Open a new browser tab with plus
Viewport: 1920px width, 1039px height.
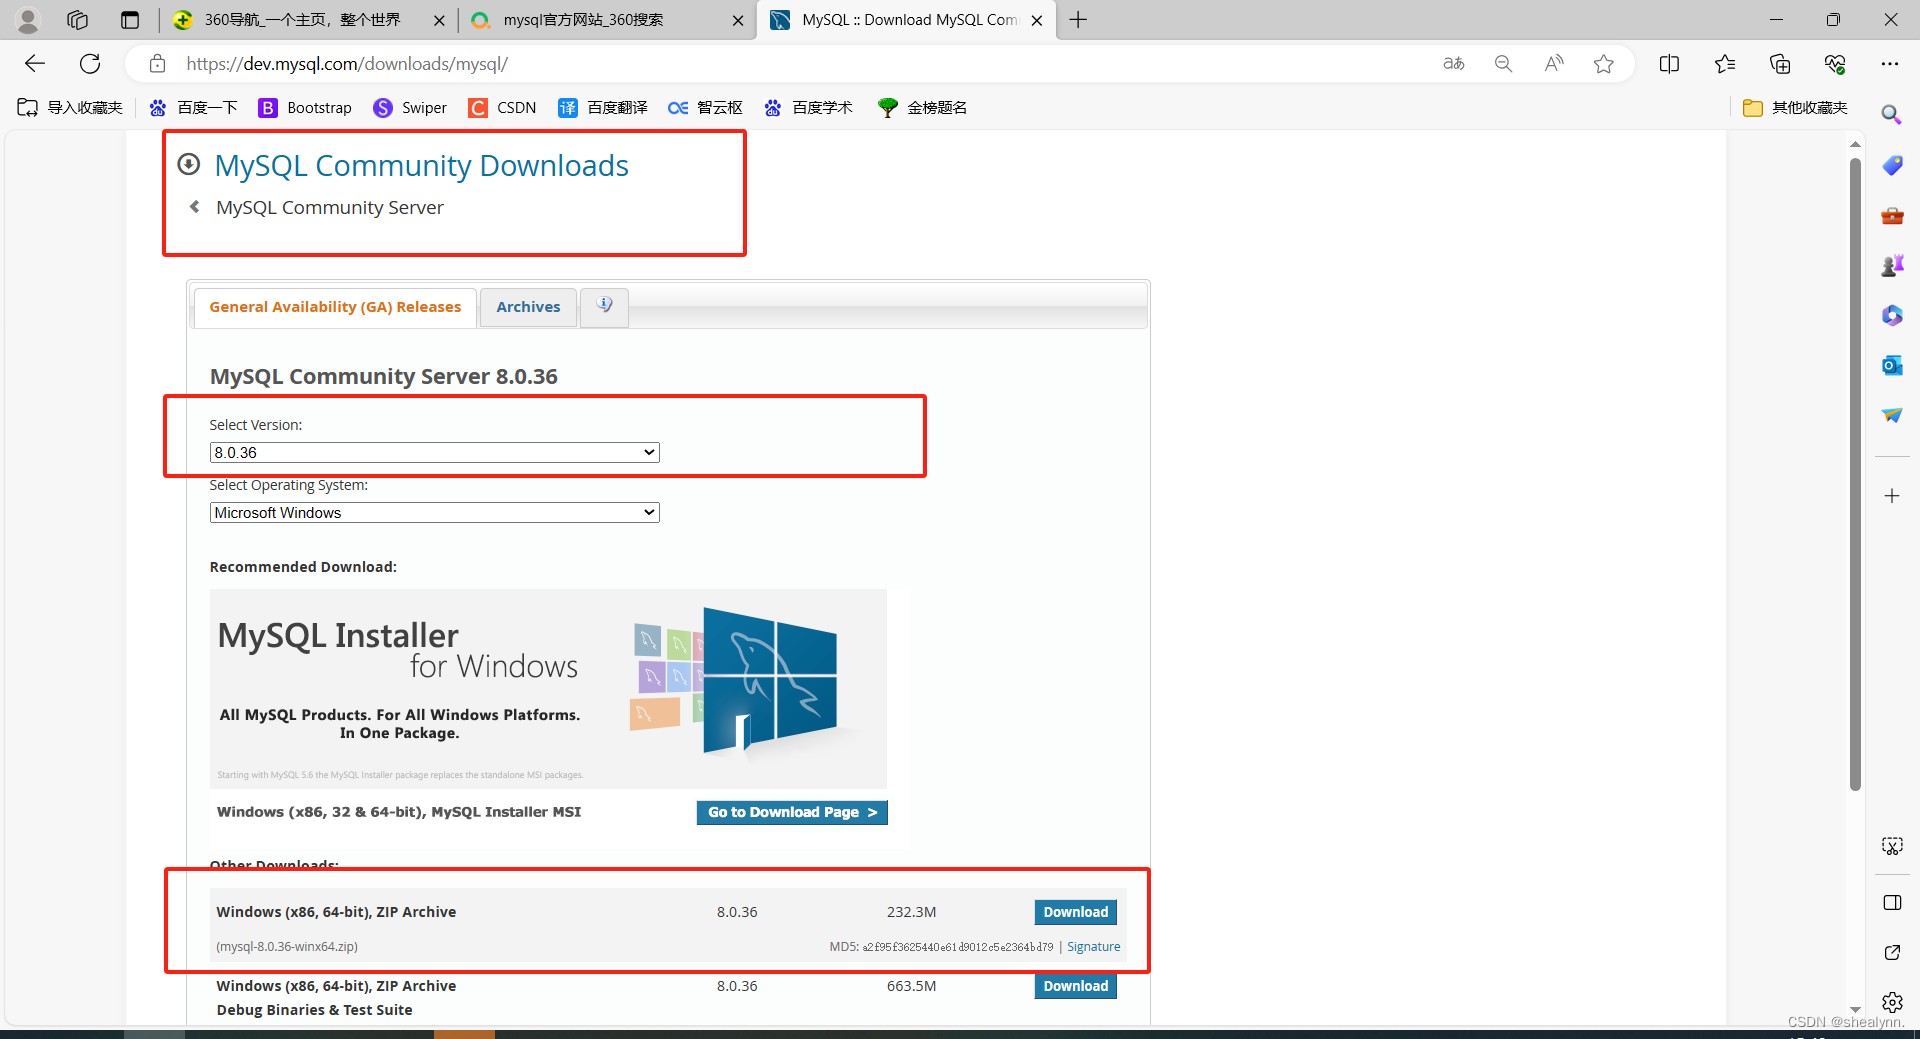[1078, 20]
